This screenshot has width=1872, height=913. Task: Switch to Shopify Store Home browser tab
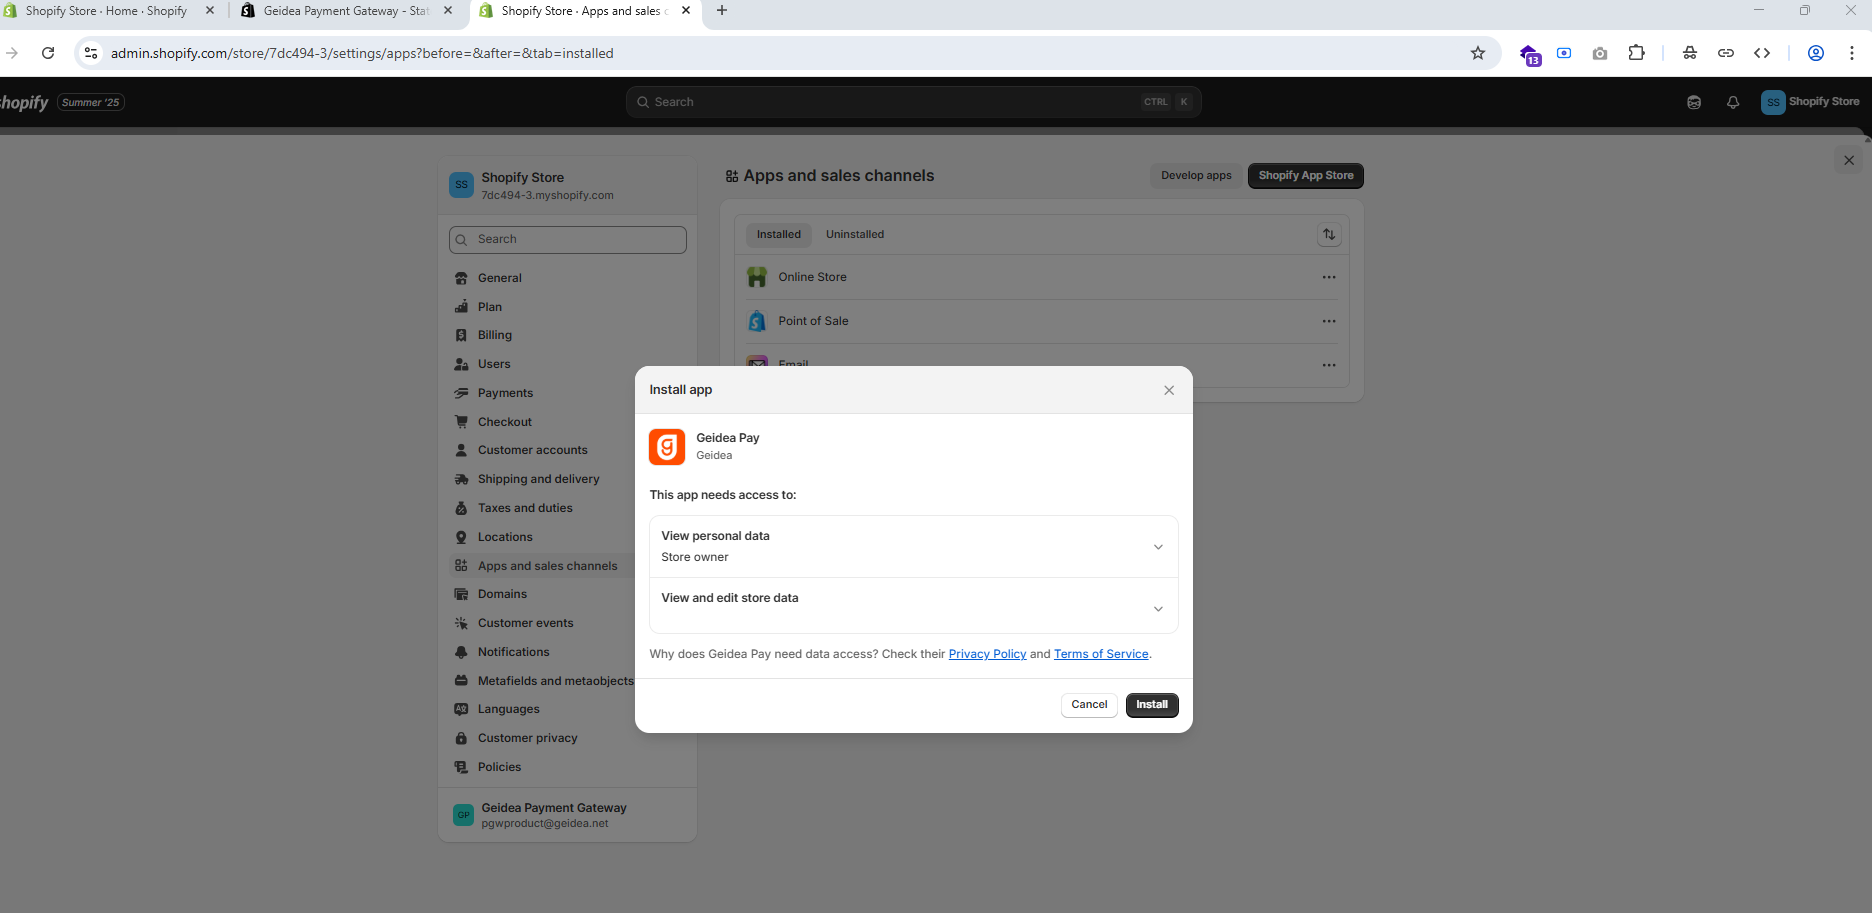(x=106, y=11)
